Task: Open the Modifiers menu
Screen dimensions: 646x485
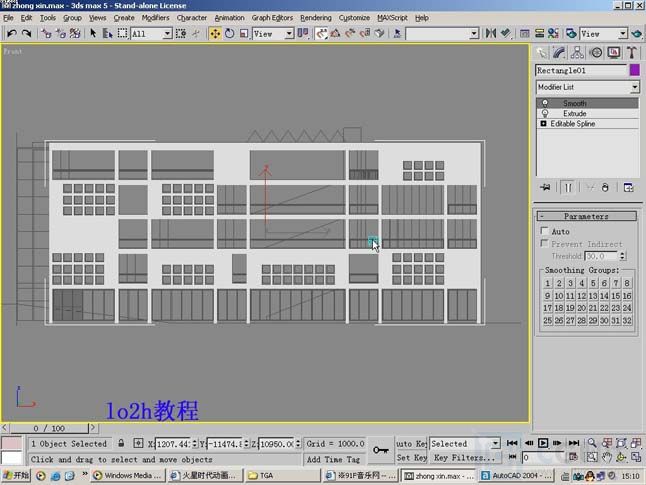Action: point(155,18)
